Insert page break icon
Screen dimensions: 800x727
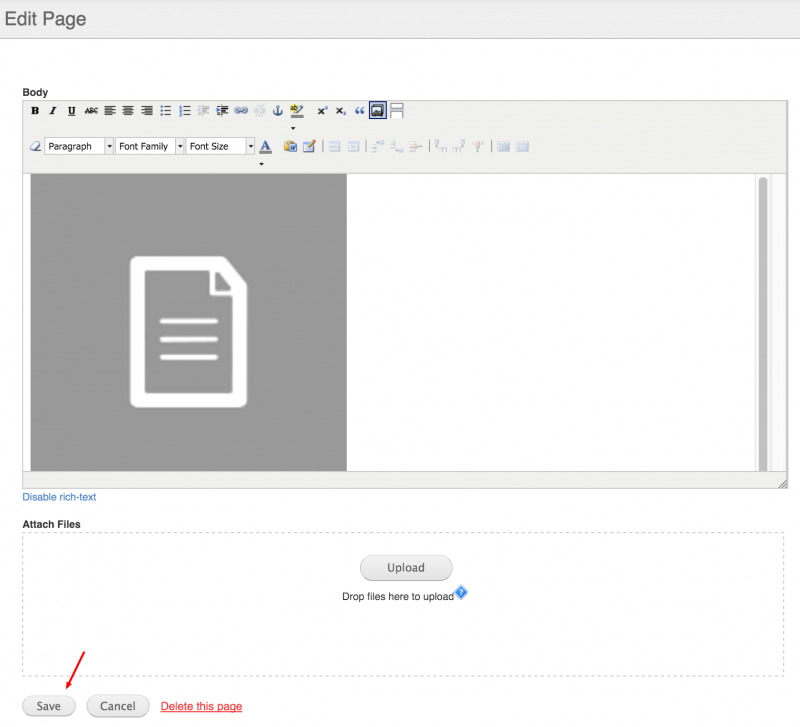[x=396, y=111]
